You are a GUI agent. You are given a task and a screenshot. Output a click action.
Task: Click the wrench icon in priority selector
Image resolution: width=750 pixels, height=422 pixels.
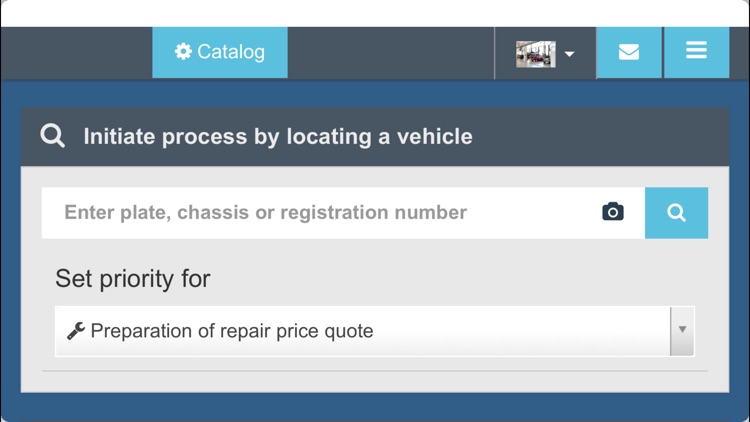pyautogui.click(x=76, y=331)
